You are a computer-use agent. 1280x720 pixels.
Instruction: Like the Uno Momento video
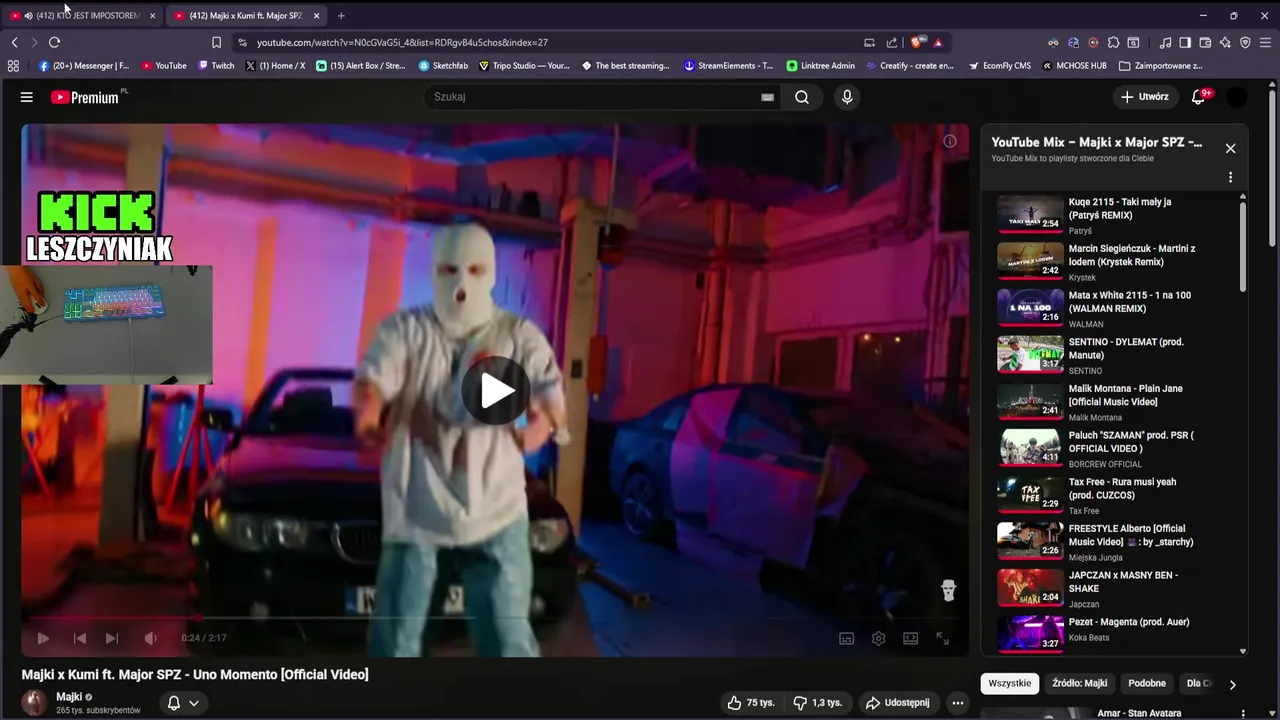click(x=751, y=703)
